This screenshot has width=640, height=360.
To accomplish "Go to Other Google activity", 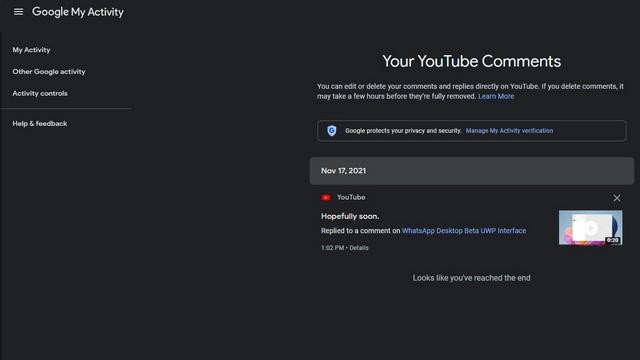I will tap(49, 71).
